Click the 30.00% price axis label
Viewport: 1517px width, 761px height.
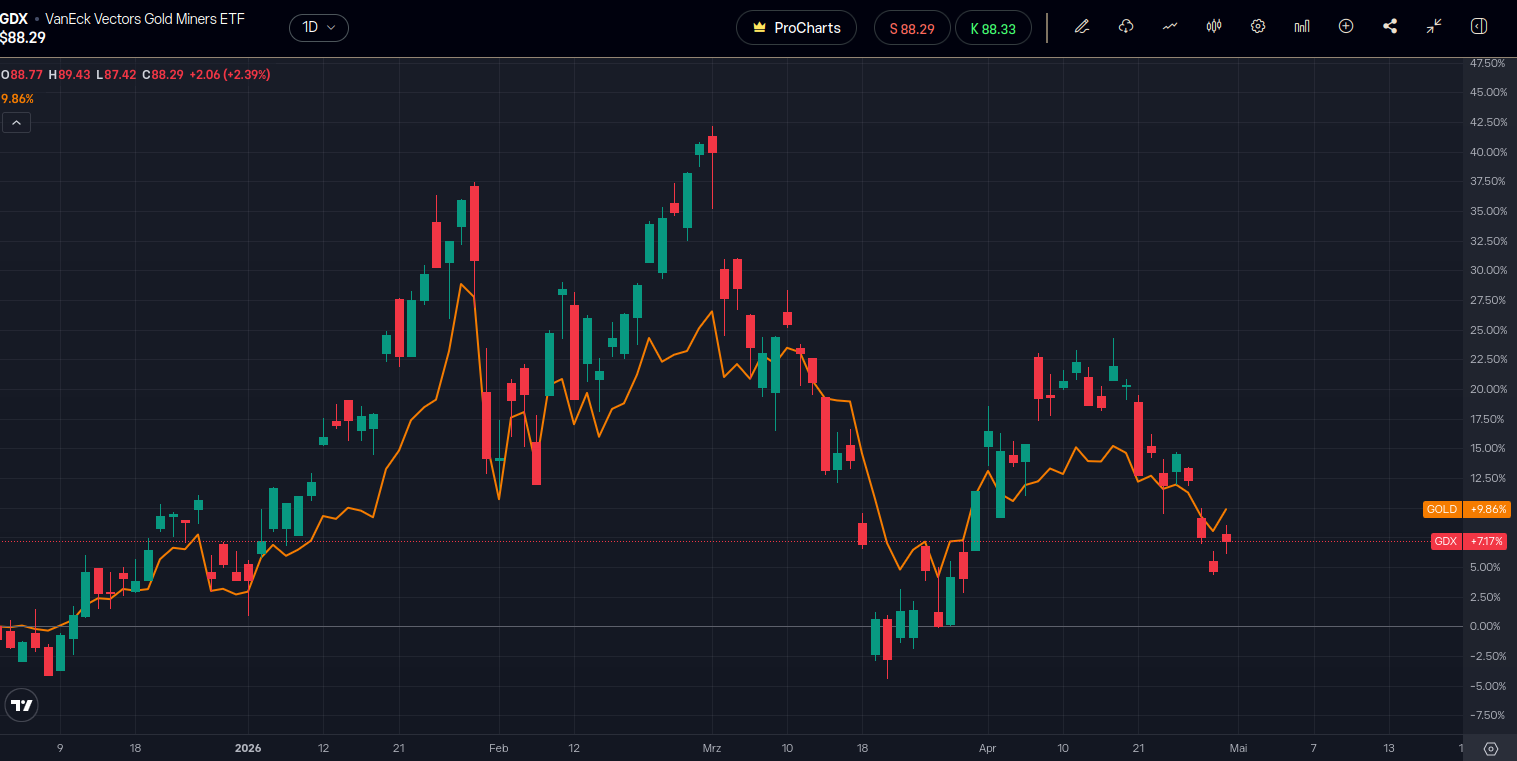click(1488, 270)
